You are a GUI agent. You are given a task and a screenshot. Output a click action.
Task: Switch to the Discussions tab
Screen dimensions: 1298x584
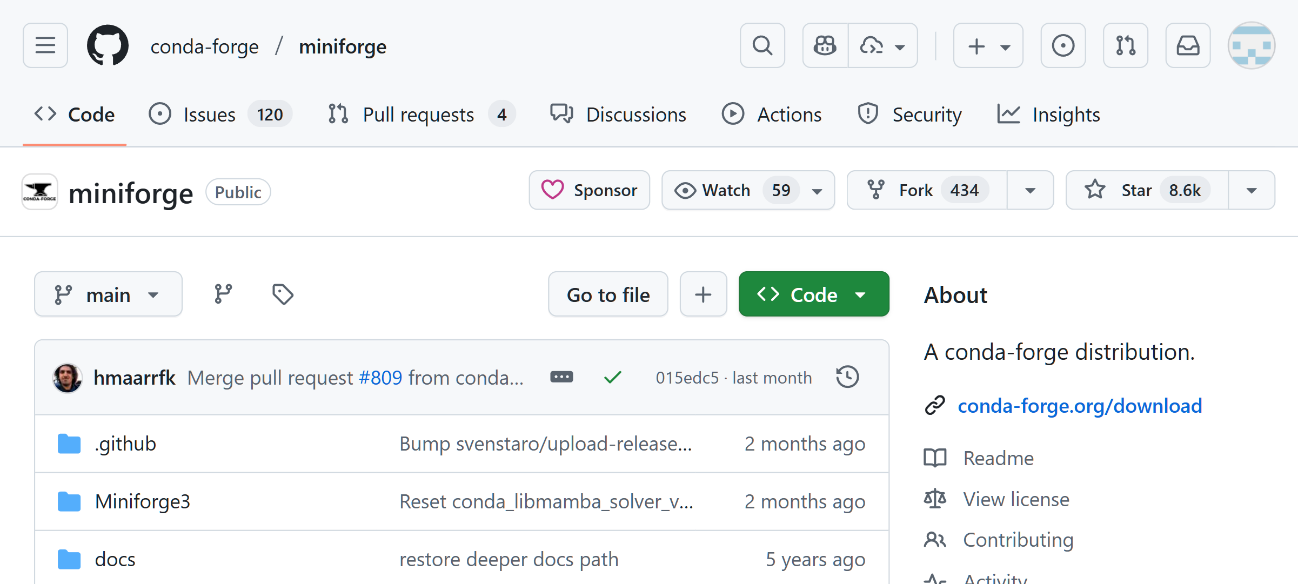click(x=618, y=114)
